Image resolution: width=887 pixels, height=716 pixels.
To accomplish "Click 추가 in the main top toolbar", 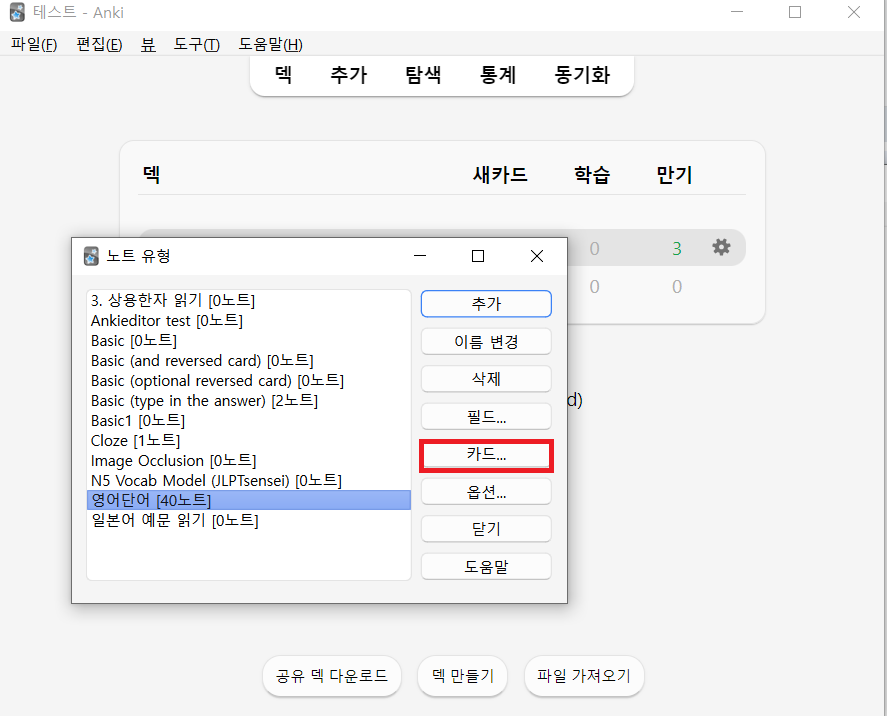I will pyautogui.click(x=349, y=75).
